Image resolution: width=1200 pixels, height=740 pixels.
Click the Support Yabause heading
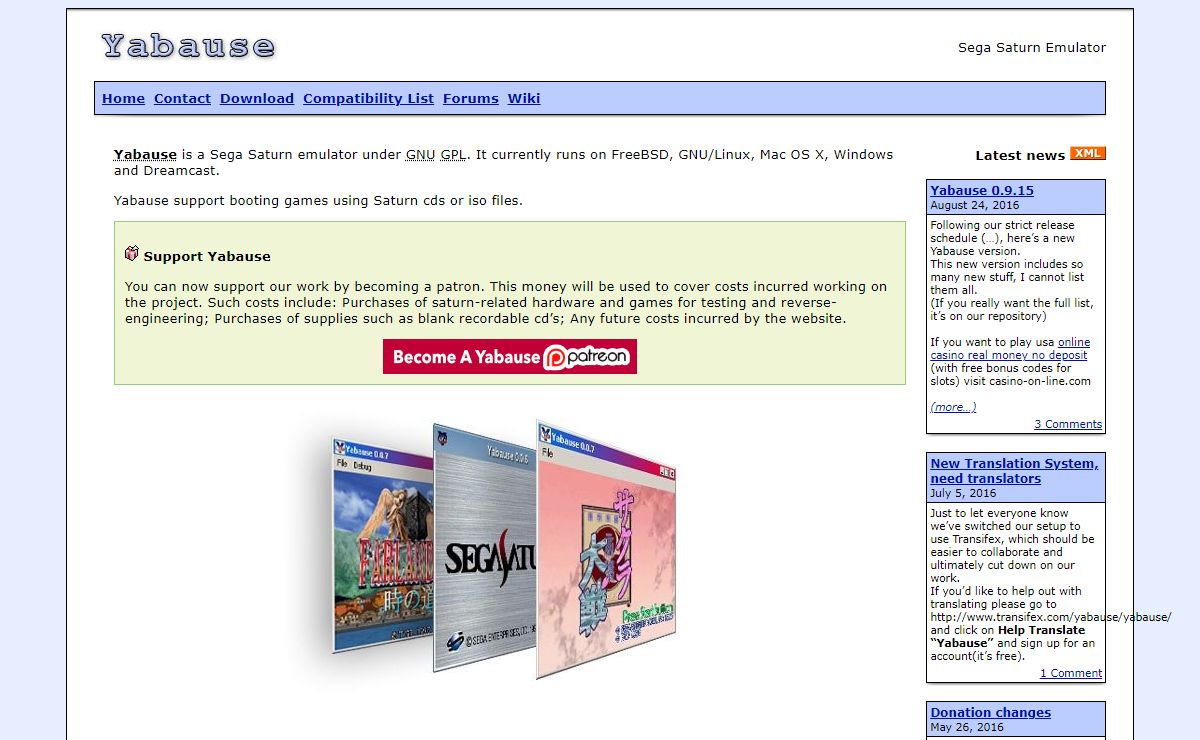tap(207, 256)
